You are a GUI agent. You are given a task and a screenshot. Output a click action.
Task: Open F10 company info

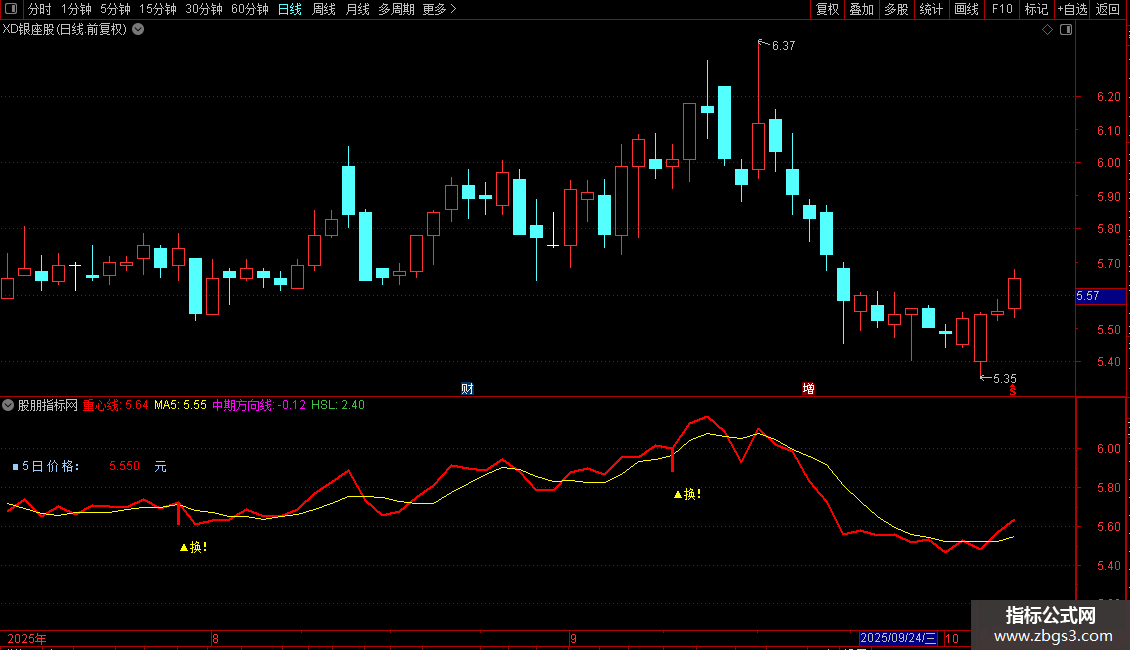coord(1002,9)
